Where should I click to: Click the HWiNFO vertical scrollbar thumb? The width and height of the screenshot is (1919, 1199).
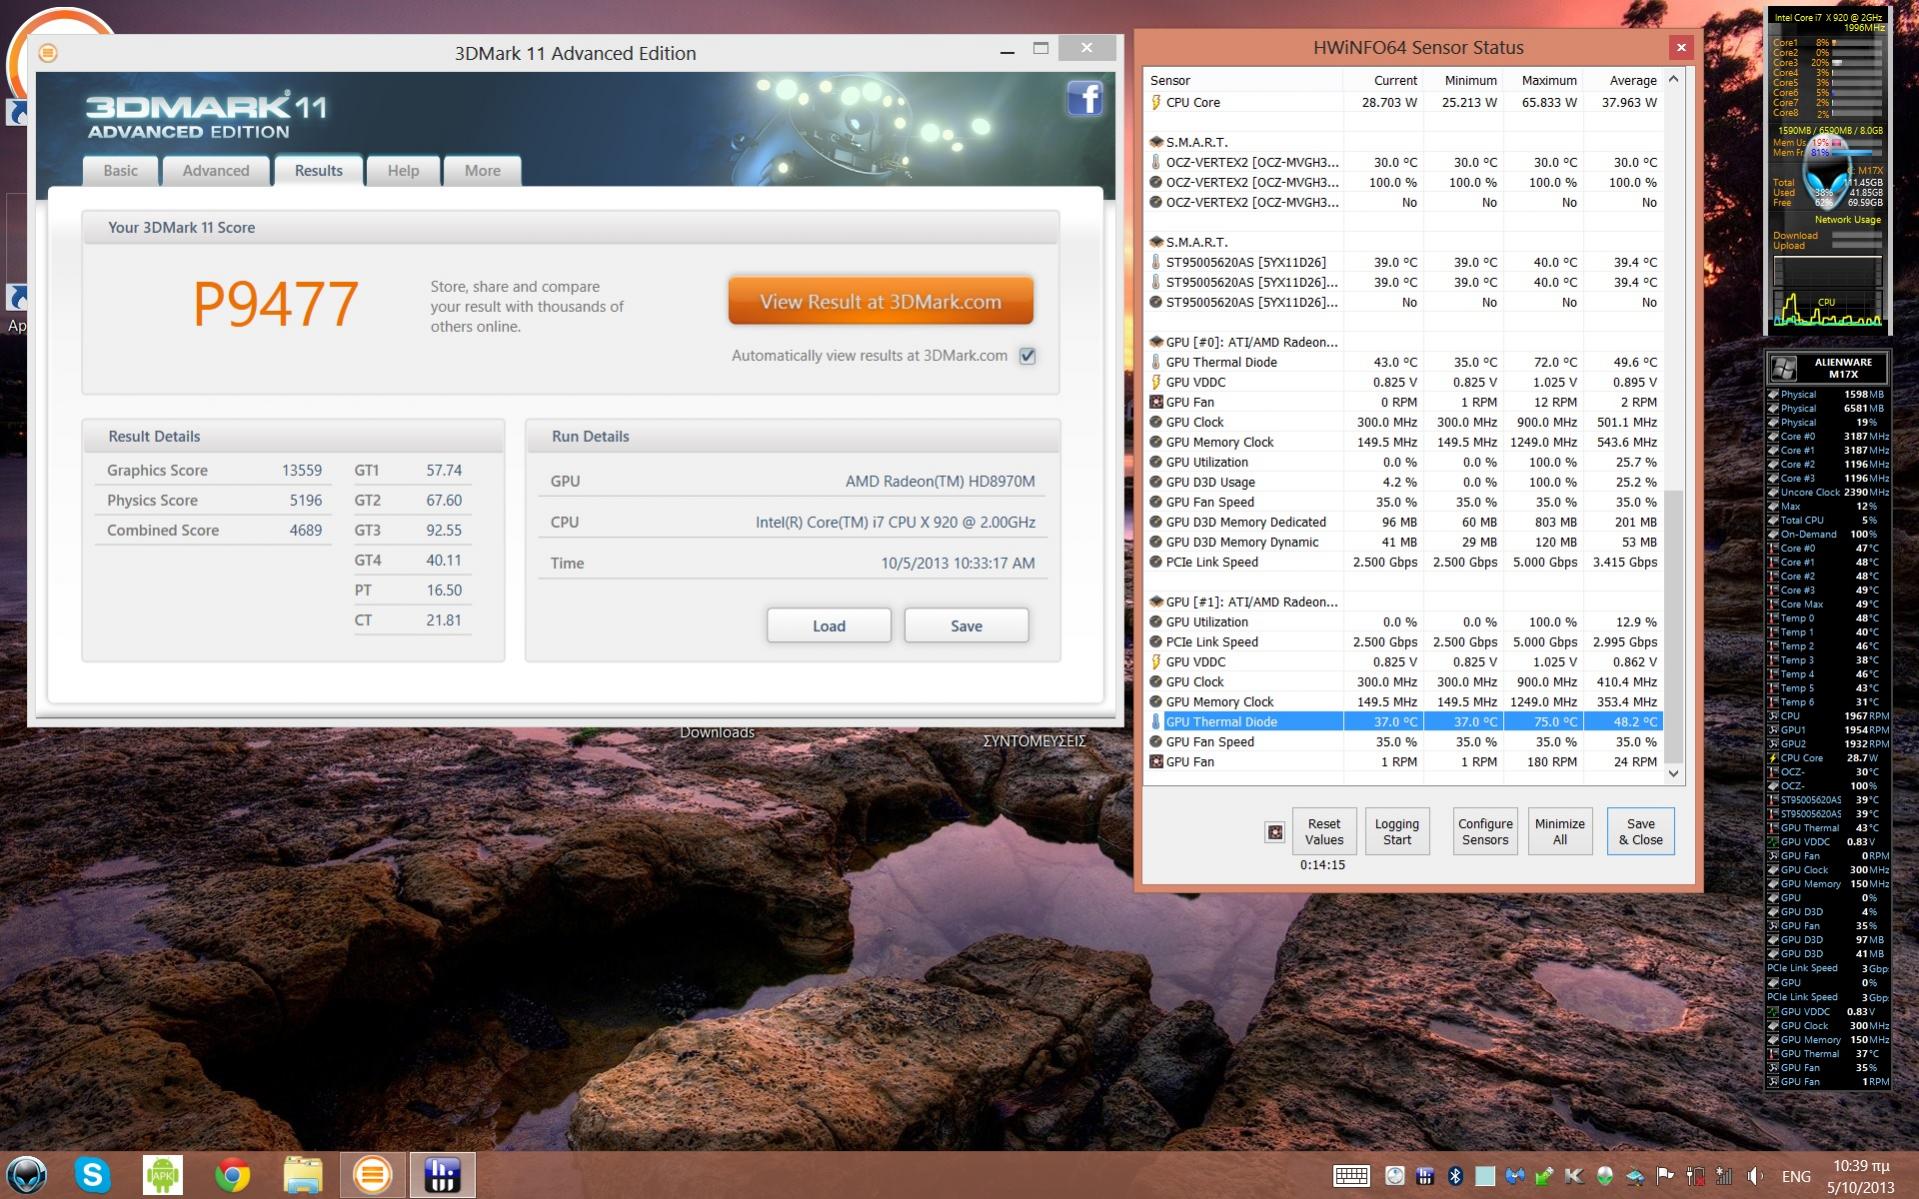[x=1673, y=625]
